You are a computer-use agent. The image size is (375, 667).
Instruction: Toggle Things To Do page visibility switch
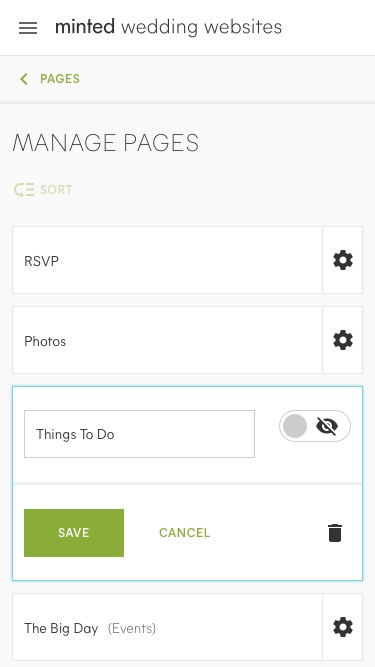point(315,426)
